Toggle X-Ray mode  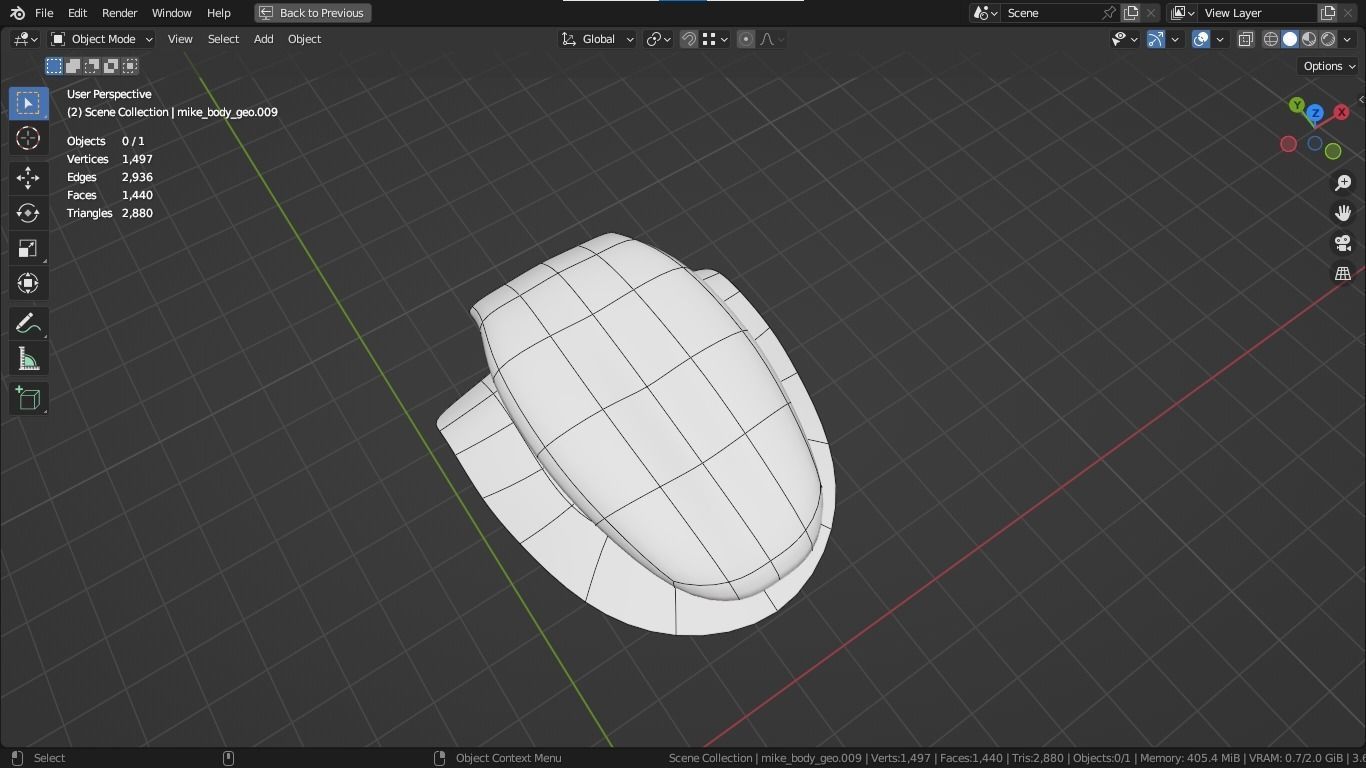point(1246,39)
